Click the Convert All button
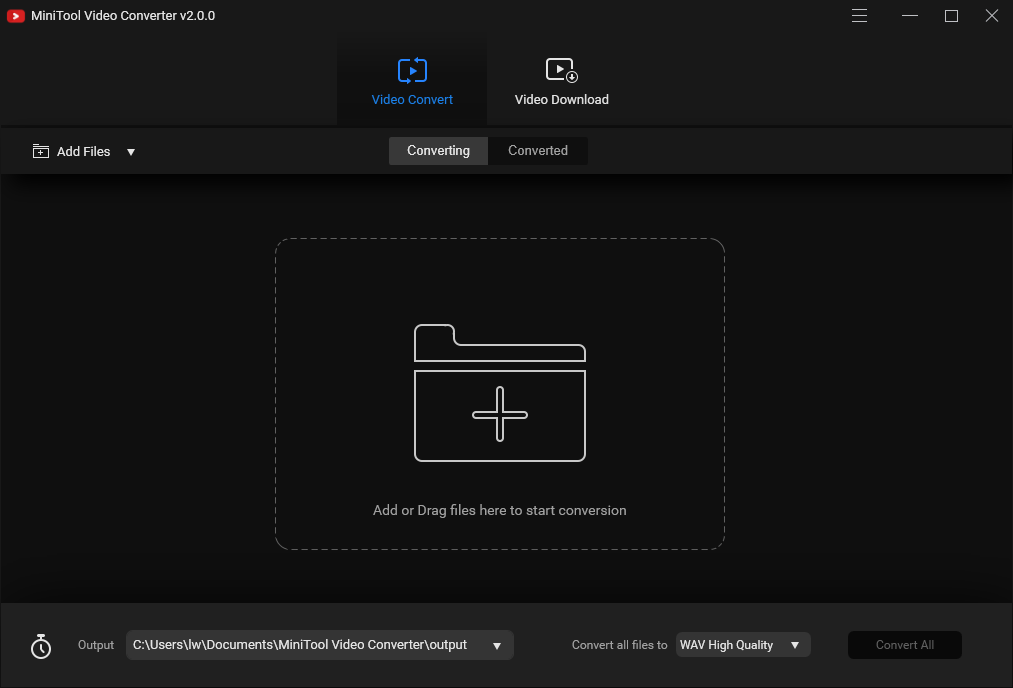 click(904, 645)
